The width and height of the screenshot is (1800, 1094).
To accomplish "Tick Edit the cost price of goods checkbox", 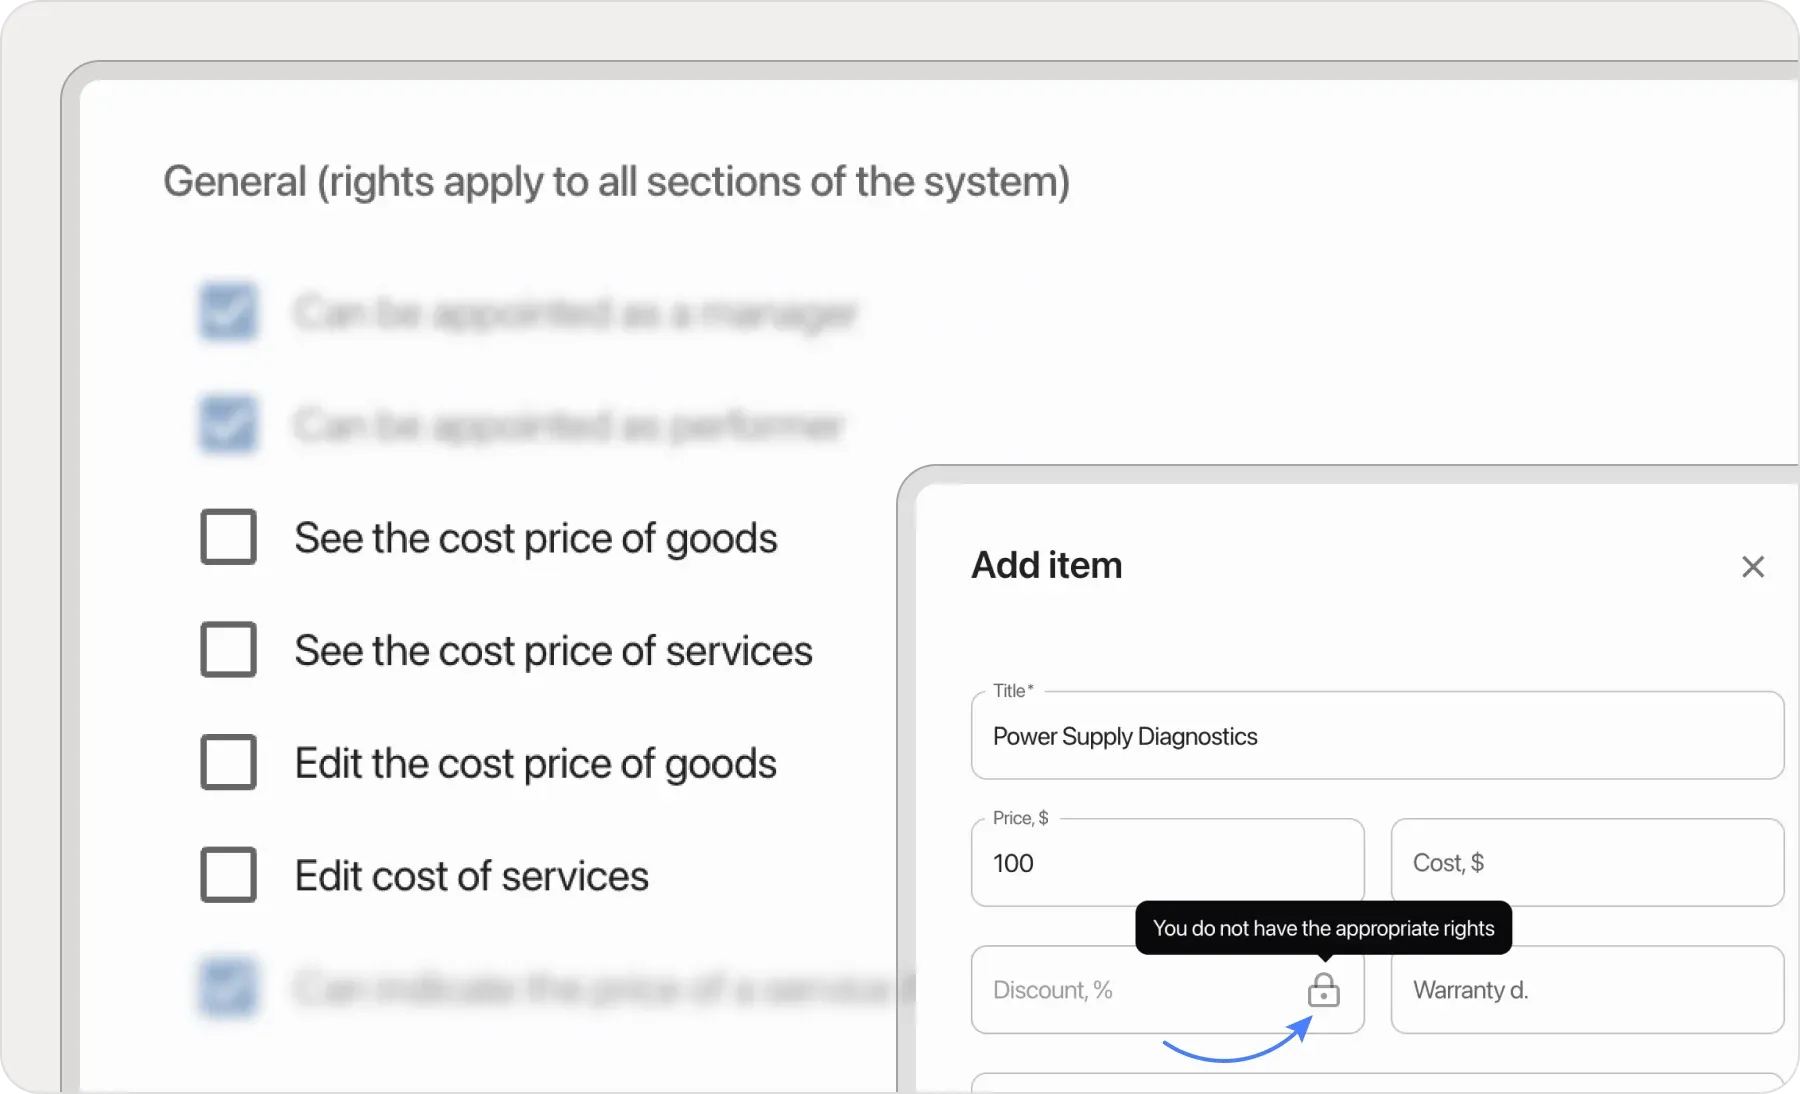I will 229,763.
